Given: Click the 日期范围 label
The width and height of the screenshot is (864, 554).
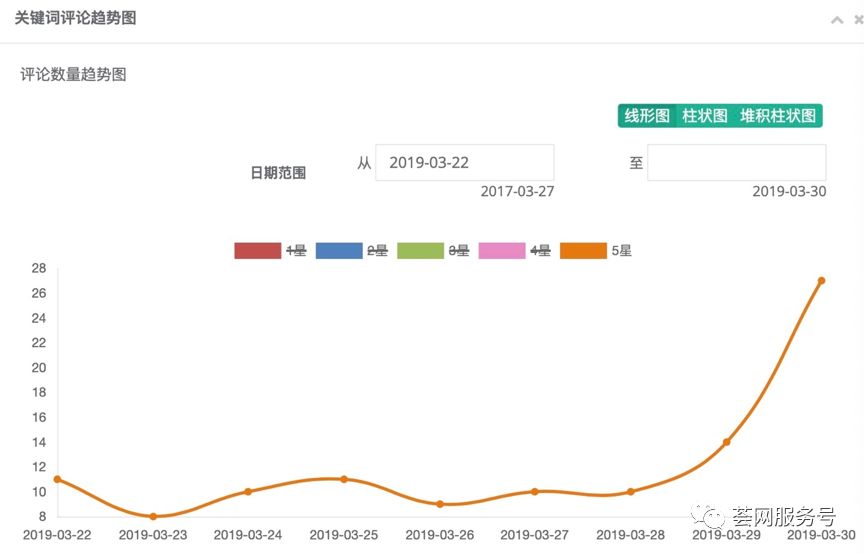Looking at the screenshot, I should 278,173.
